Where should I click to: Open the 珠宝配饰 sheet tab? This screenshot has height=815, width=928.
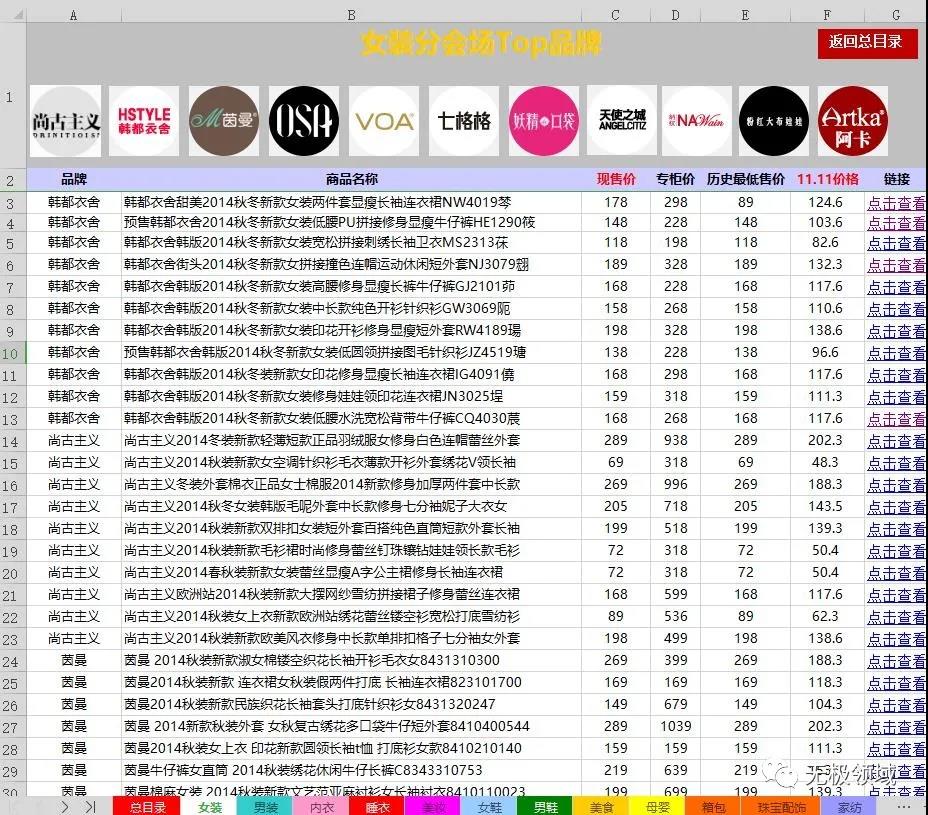781,806
